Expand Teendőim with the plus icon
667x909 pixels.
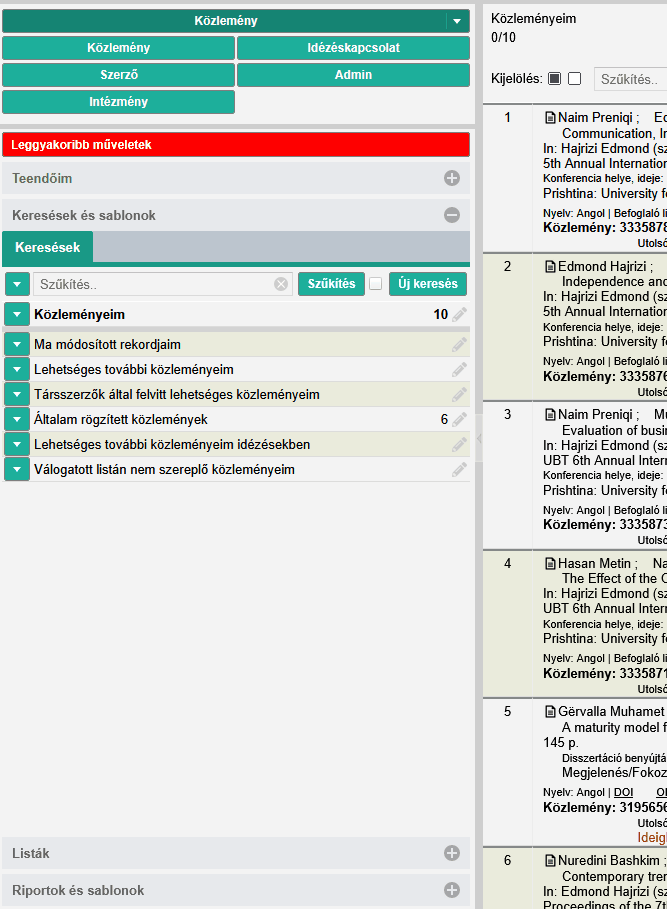pyautogui.click(x=452, y=178)
